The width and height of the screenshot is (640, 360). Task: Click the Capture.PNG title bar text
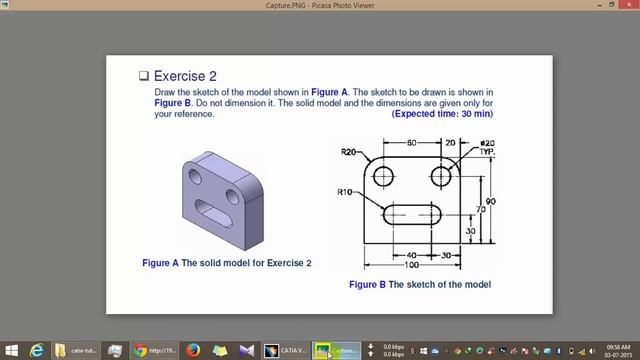[320, 5]
